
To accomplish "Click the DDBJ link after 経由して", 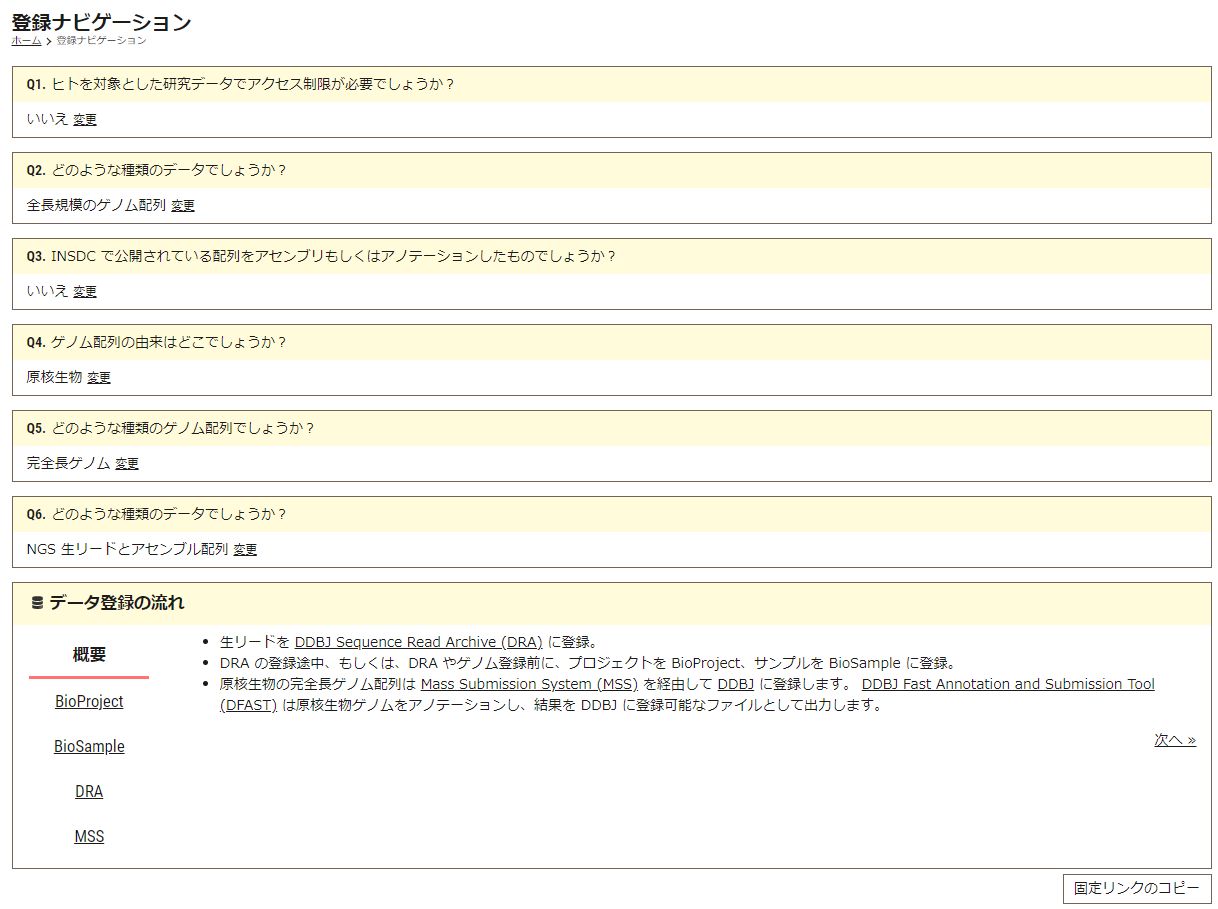I will click(x=735, y=684).
